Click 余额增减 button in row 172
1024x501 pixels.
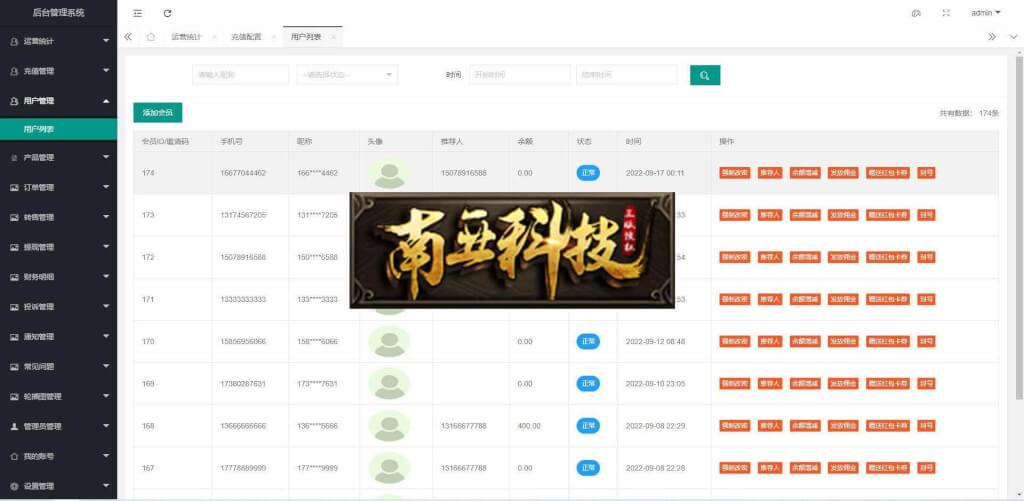coord(805,257)
